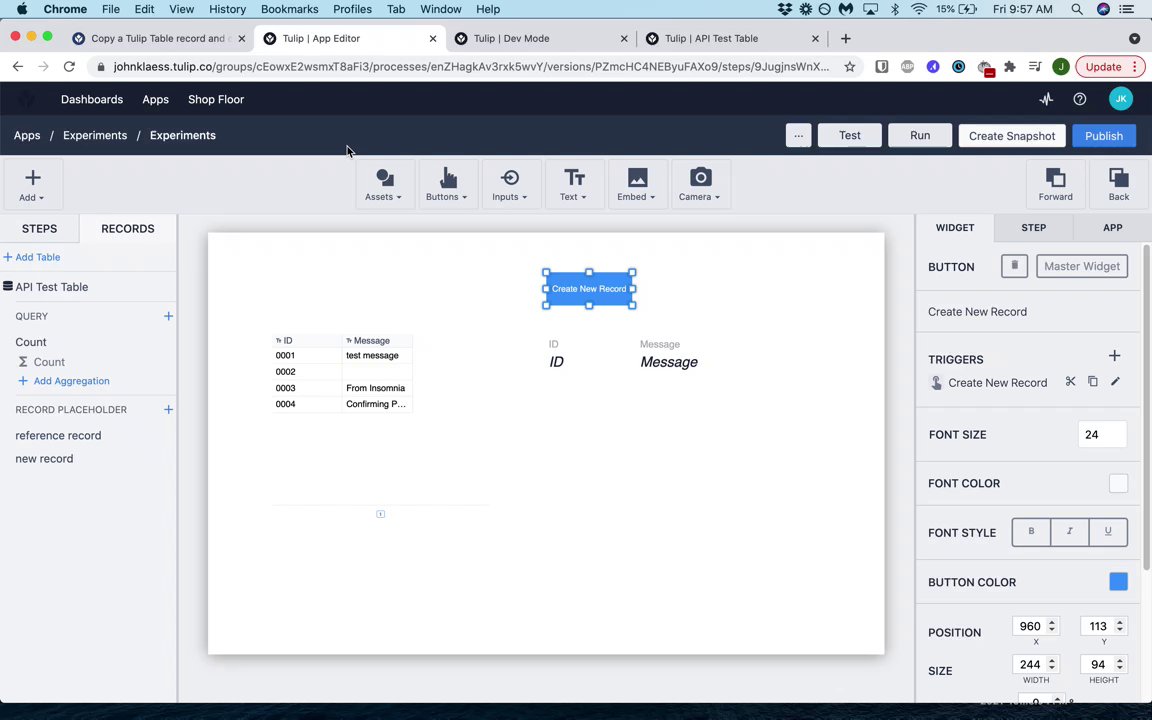
Task: Click the Master Widget button
Action: [1081, 266]
